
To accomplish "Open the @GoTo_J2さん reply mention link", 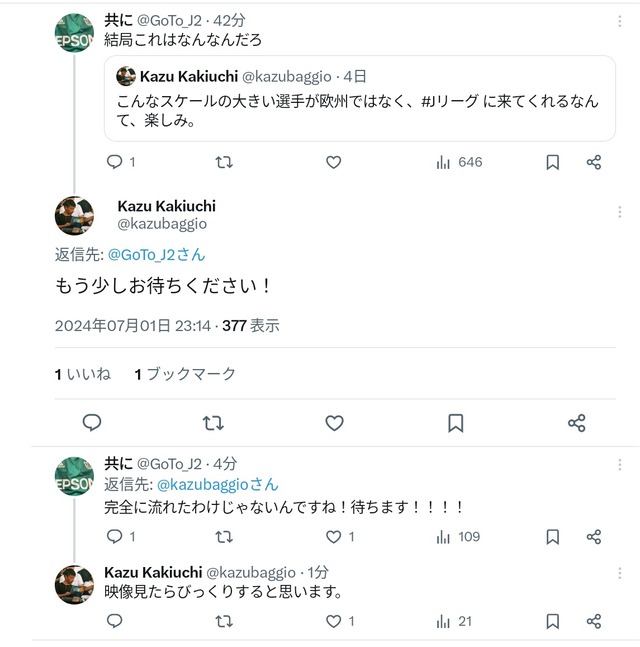I will coord(156,255).
